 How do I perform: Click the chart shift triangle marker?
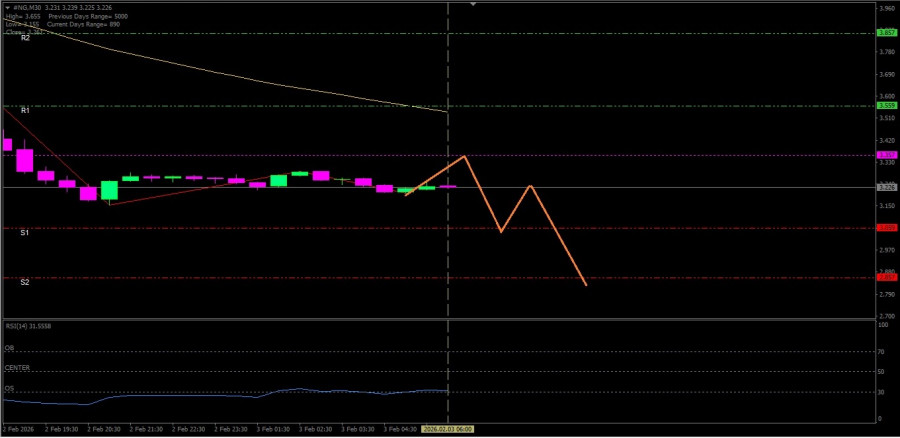[473, 4]
